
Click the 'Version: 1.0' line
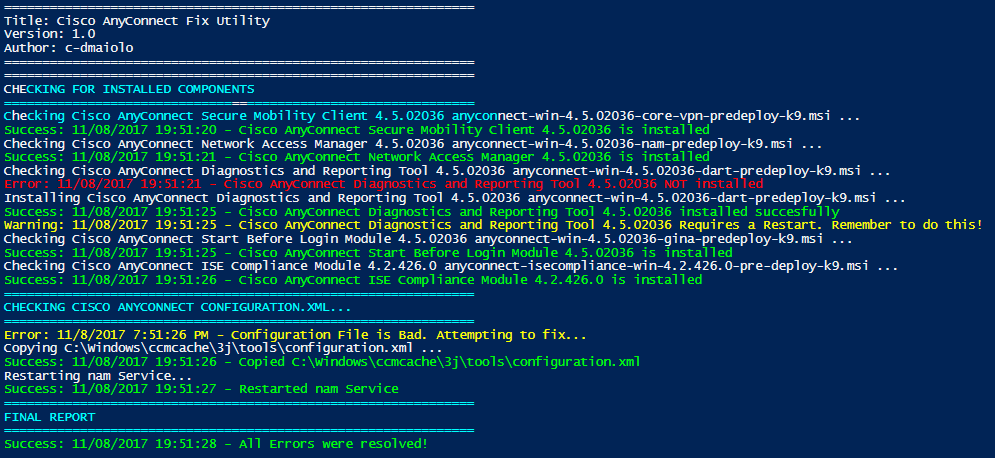click(x=49, y=34)
